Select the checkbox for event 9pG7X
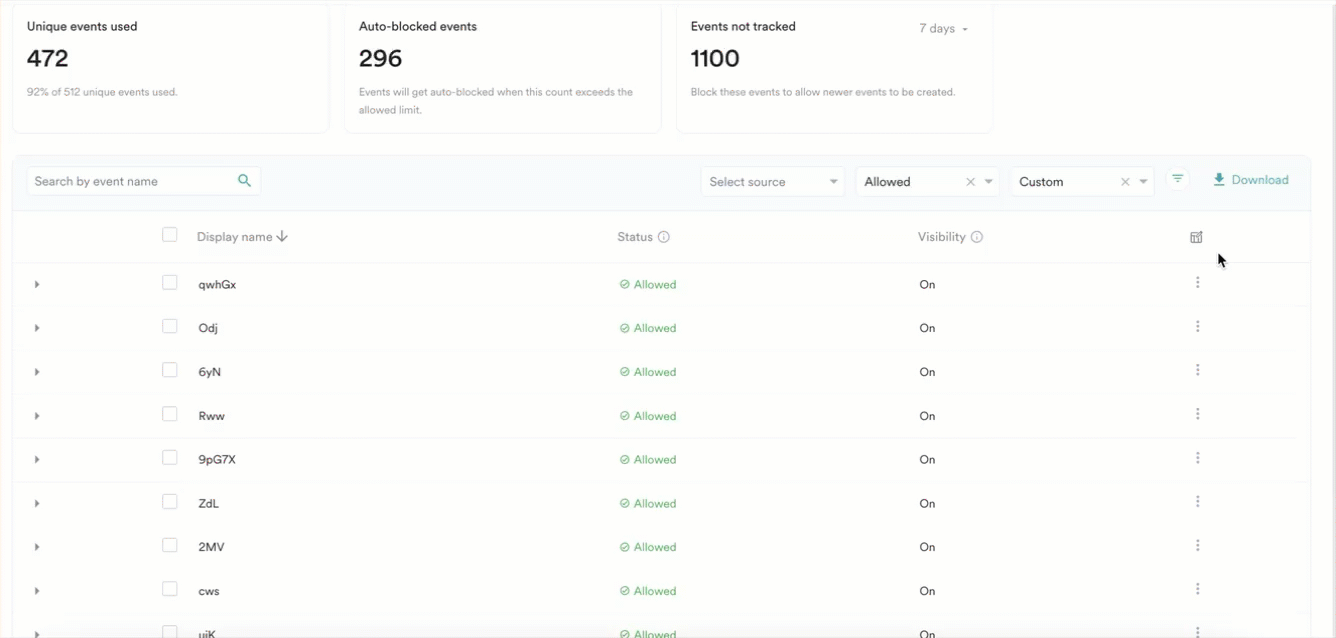Viewport: 1336px width, 638px height. coord(170,458)
